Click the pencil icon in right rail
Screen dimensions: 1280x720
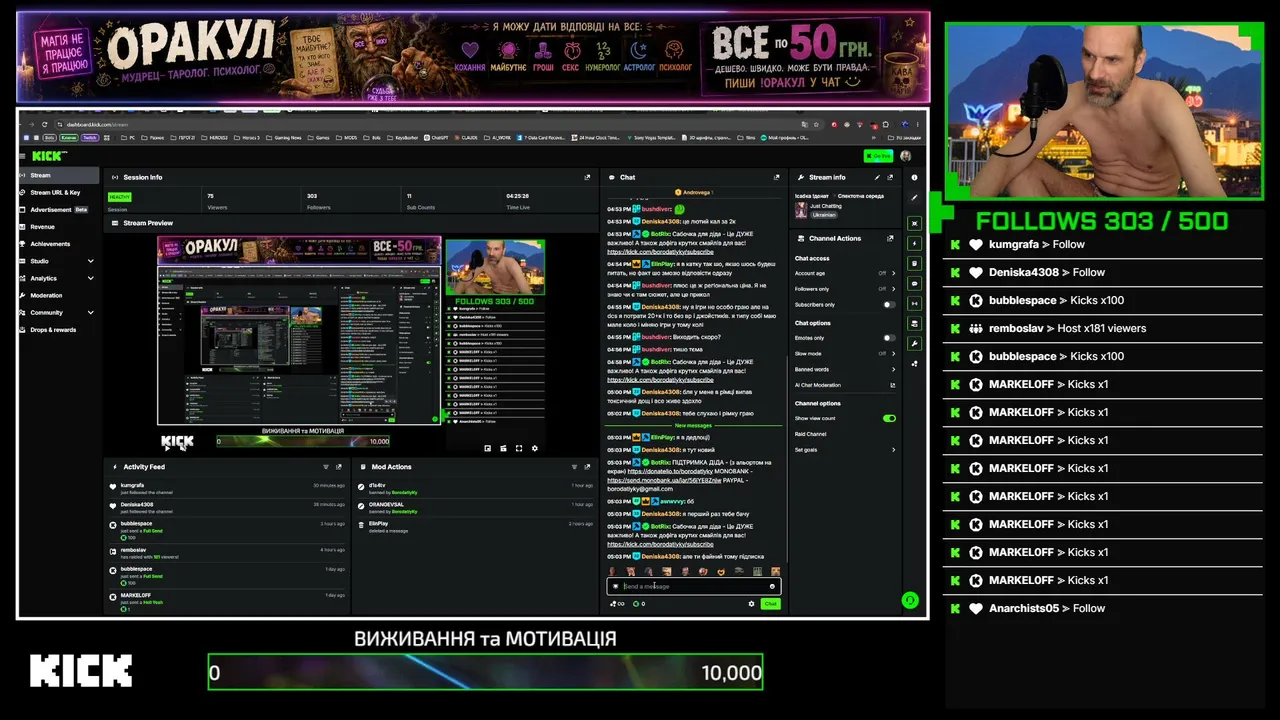pyautogui.click(x=914, y=198)
